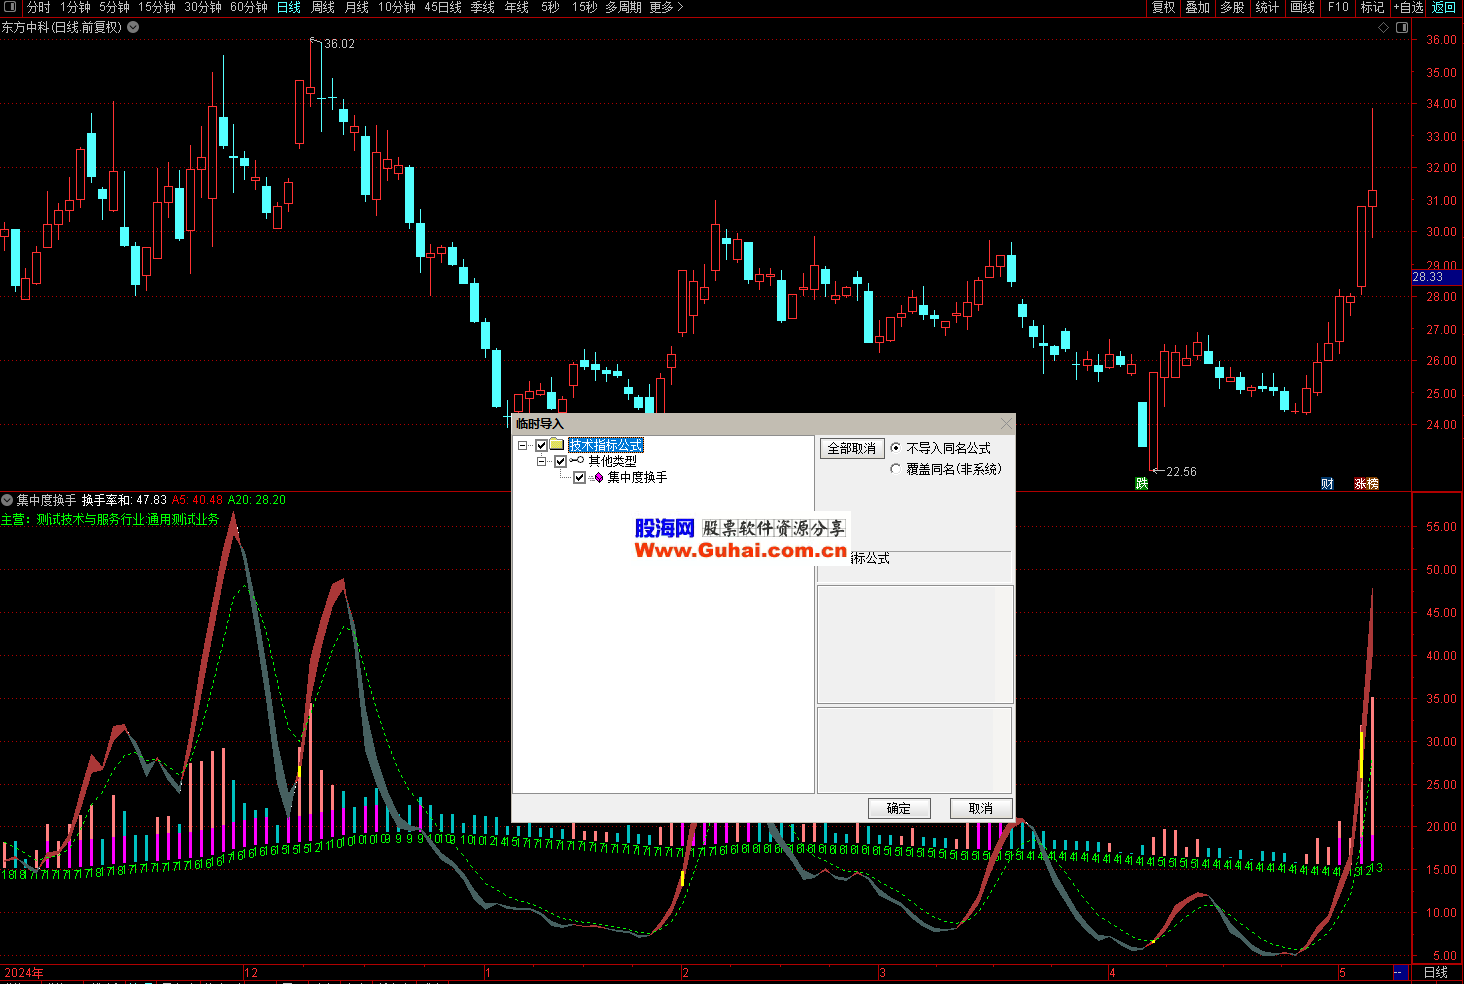The height and width of the screenshot is (984, 1464).
Task: Switch to the 10分钟 period
Action: pos(397,7)
